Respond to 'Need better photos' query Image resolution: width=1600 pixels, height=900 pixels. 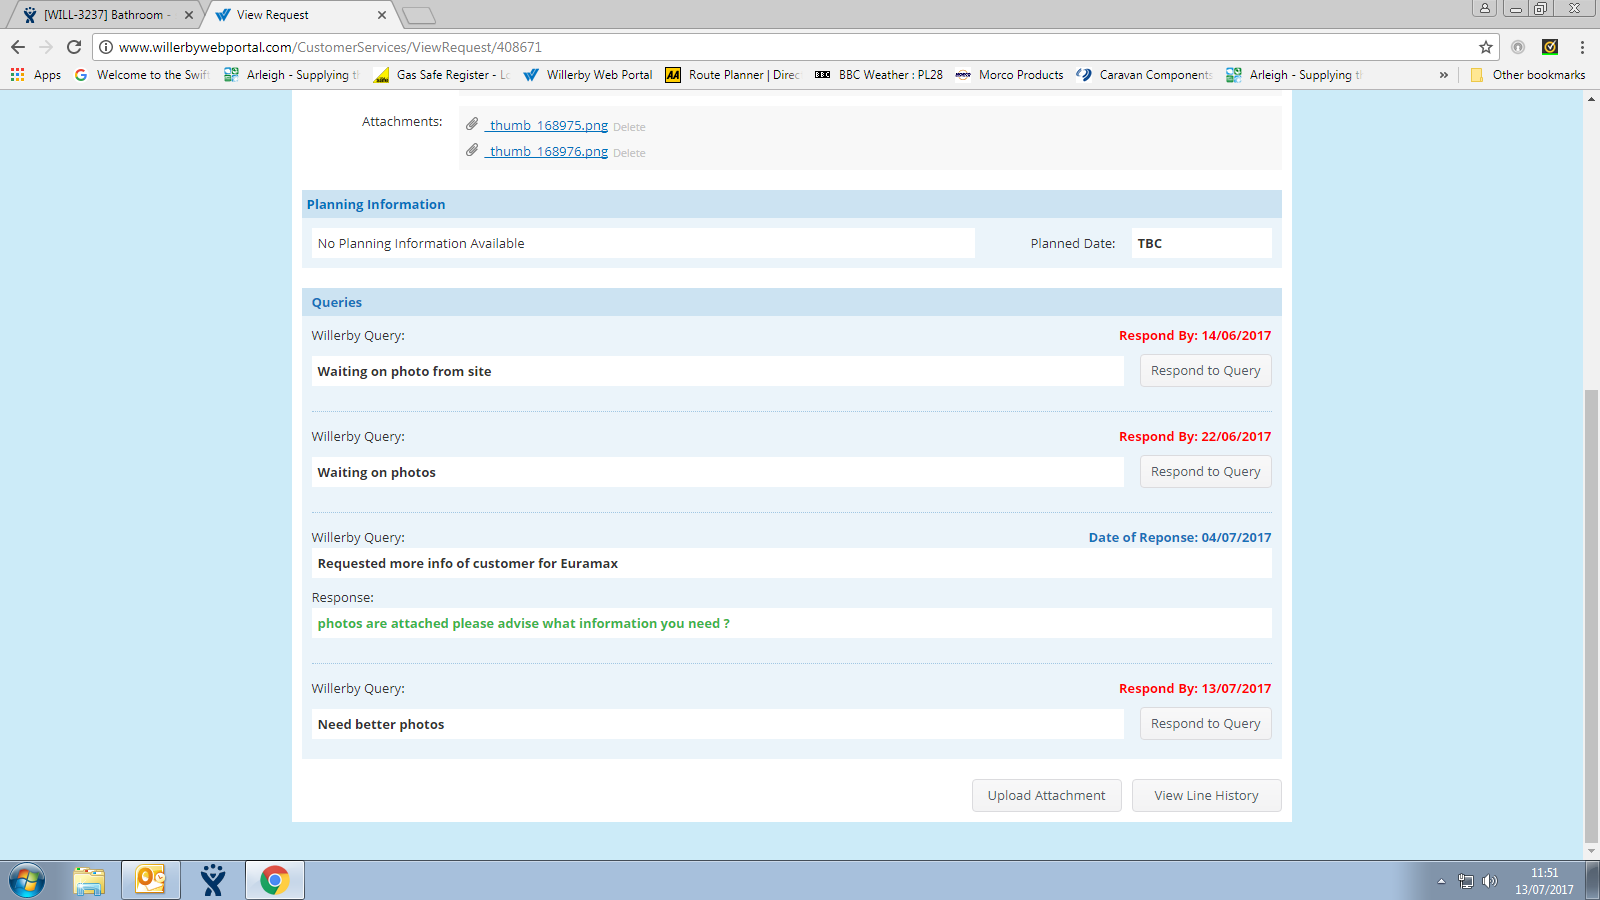1205,724
